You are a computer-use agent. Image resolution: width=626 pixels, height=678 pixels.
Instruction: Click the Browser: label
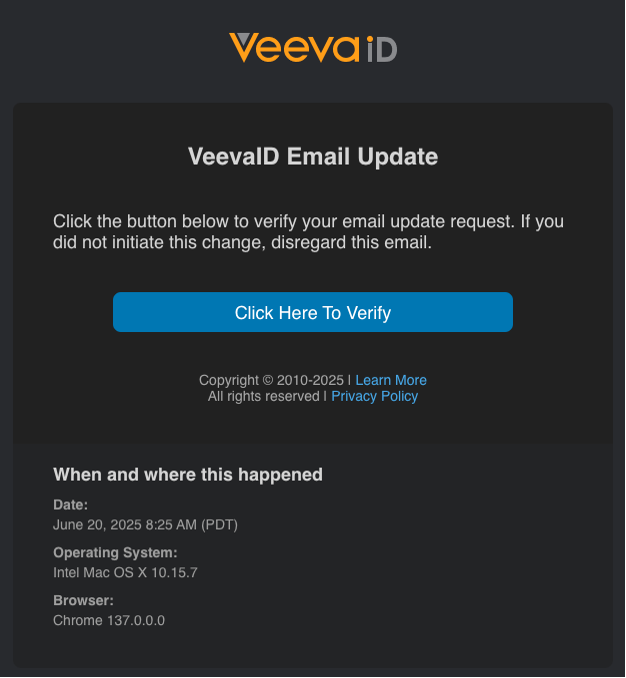click(x=83, y=600)
